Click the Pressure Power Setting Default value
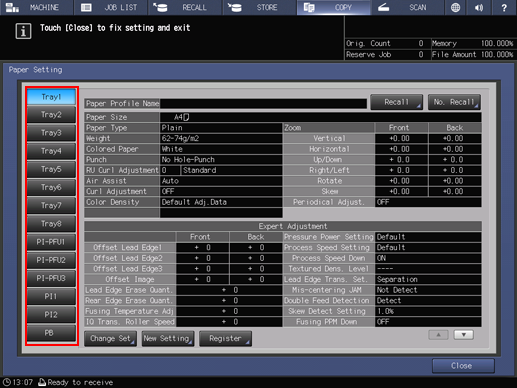 [x=428, y=237]
